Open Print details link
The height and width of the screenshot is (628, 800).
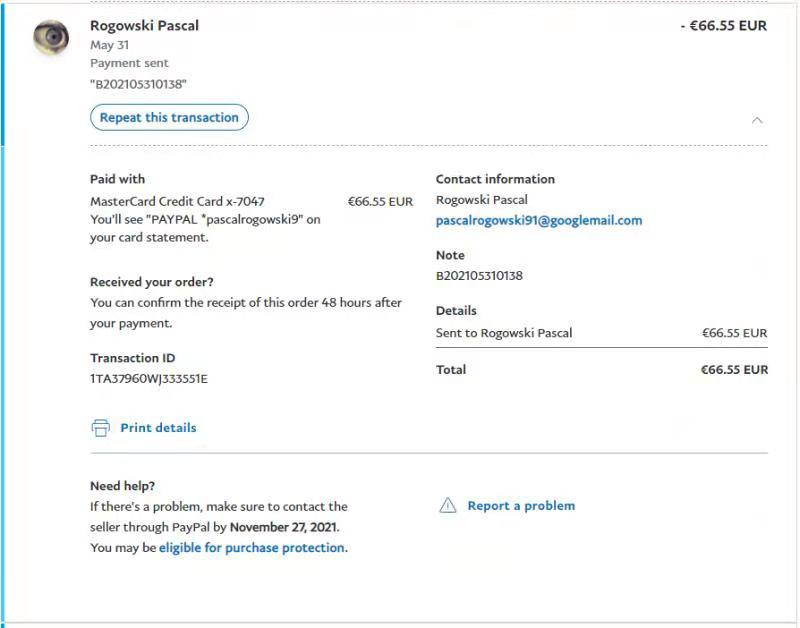(158, 428)
